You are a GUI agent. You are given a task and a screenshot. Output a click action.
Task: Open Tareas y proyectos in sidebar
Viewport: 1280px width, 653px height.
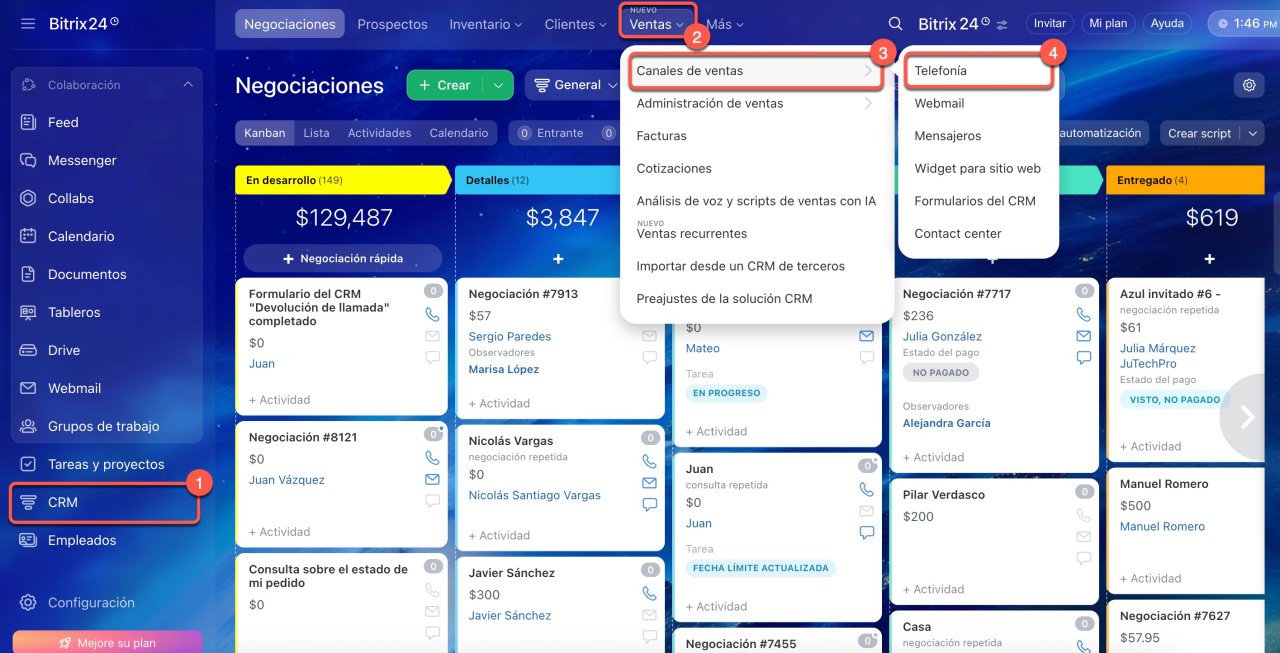(x=106, y=464)
